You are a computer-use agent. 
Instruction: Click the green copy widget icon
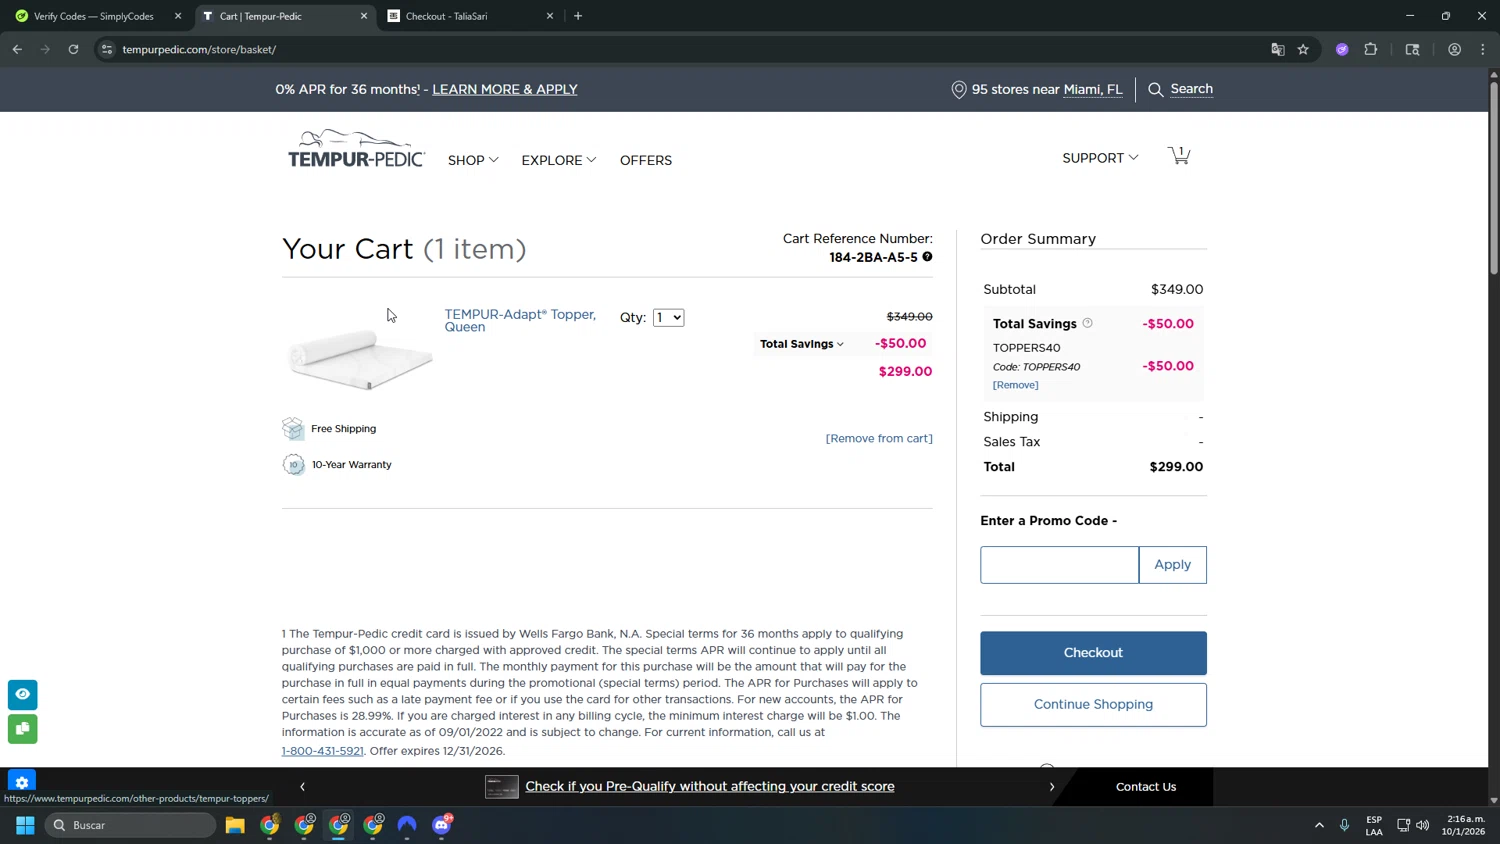(23, 729)
